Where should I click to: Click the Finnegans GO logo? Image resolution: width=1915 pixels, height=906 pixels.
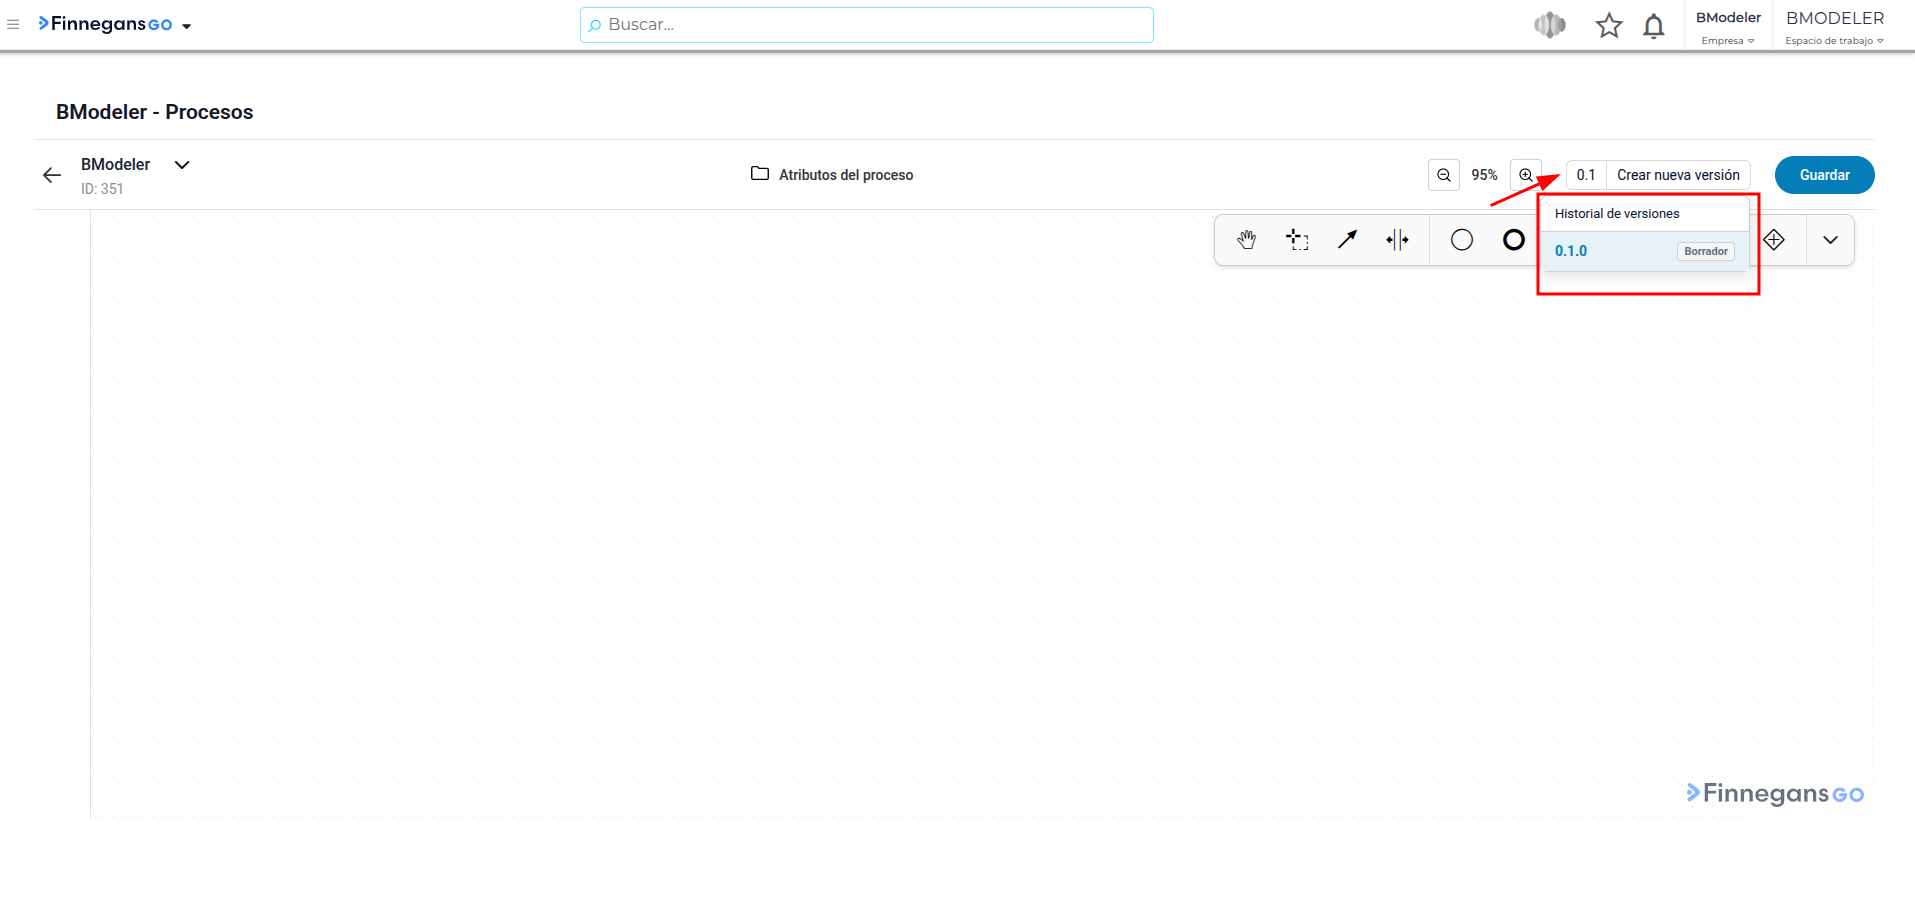[x=105, y=24]
